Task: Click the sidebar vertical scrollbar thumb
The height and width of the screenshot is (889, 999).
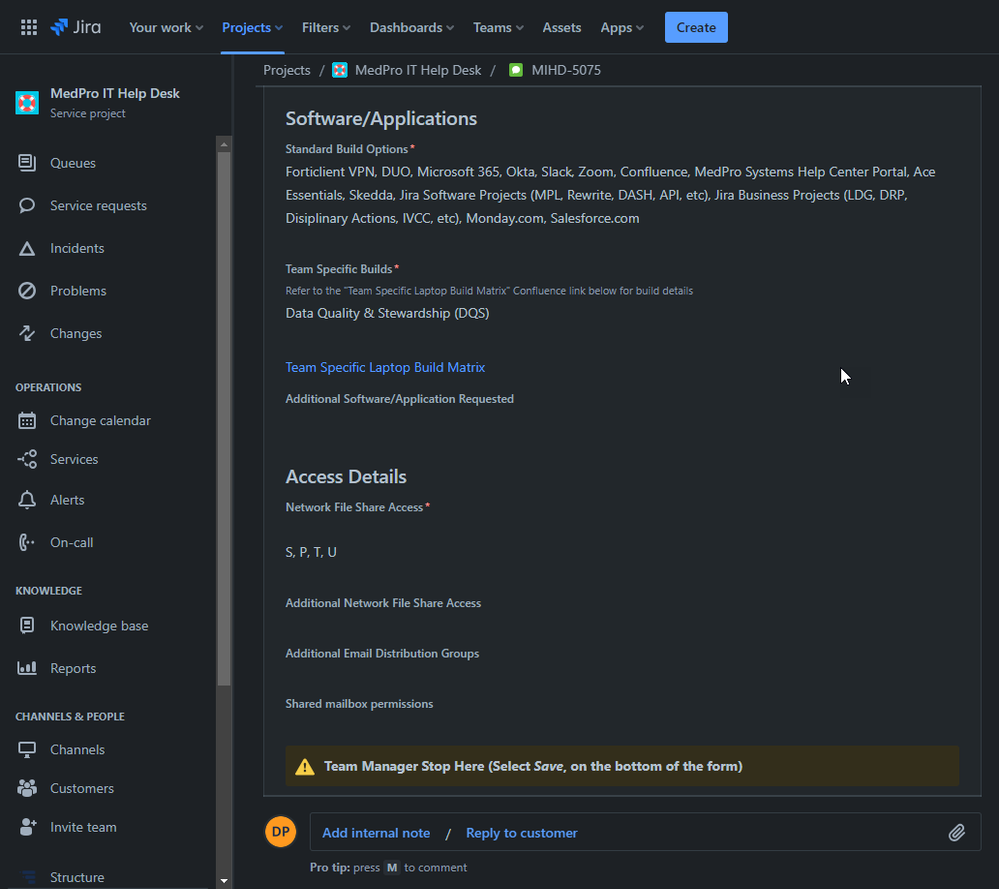Action: point(224,418)
